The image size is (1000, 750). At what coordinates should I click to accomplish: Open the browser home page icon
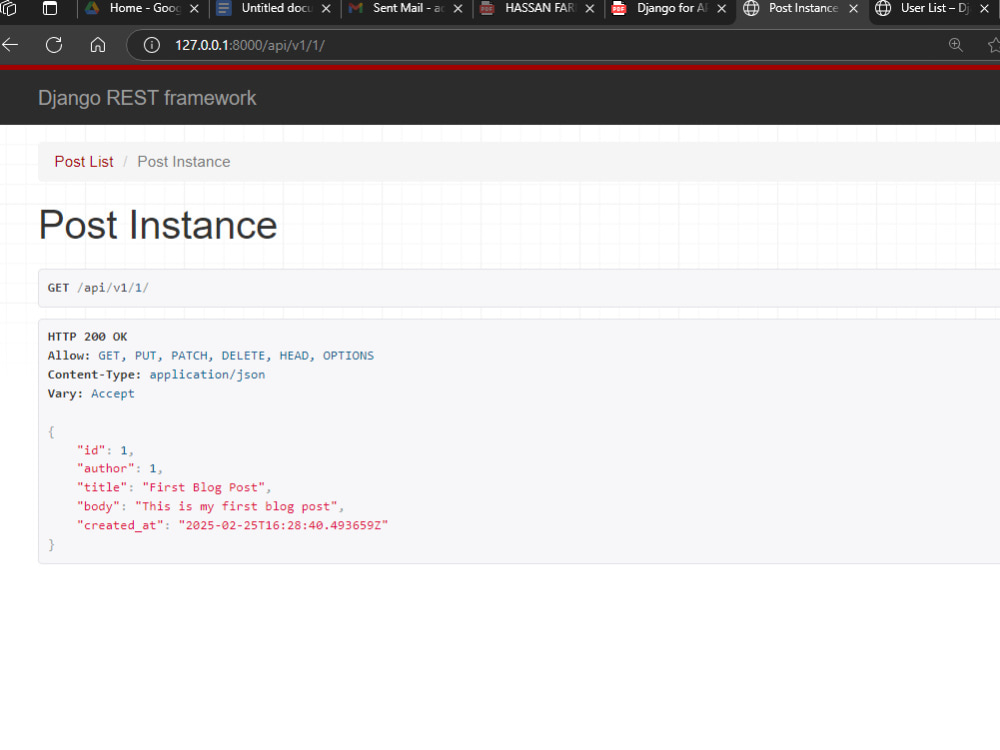[x=98, y=45]
